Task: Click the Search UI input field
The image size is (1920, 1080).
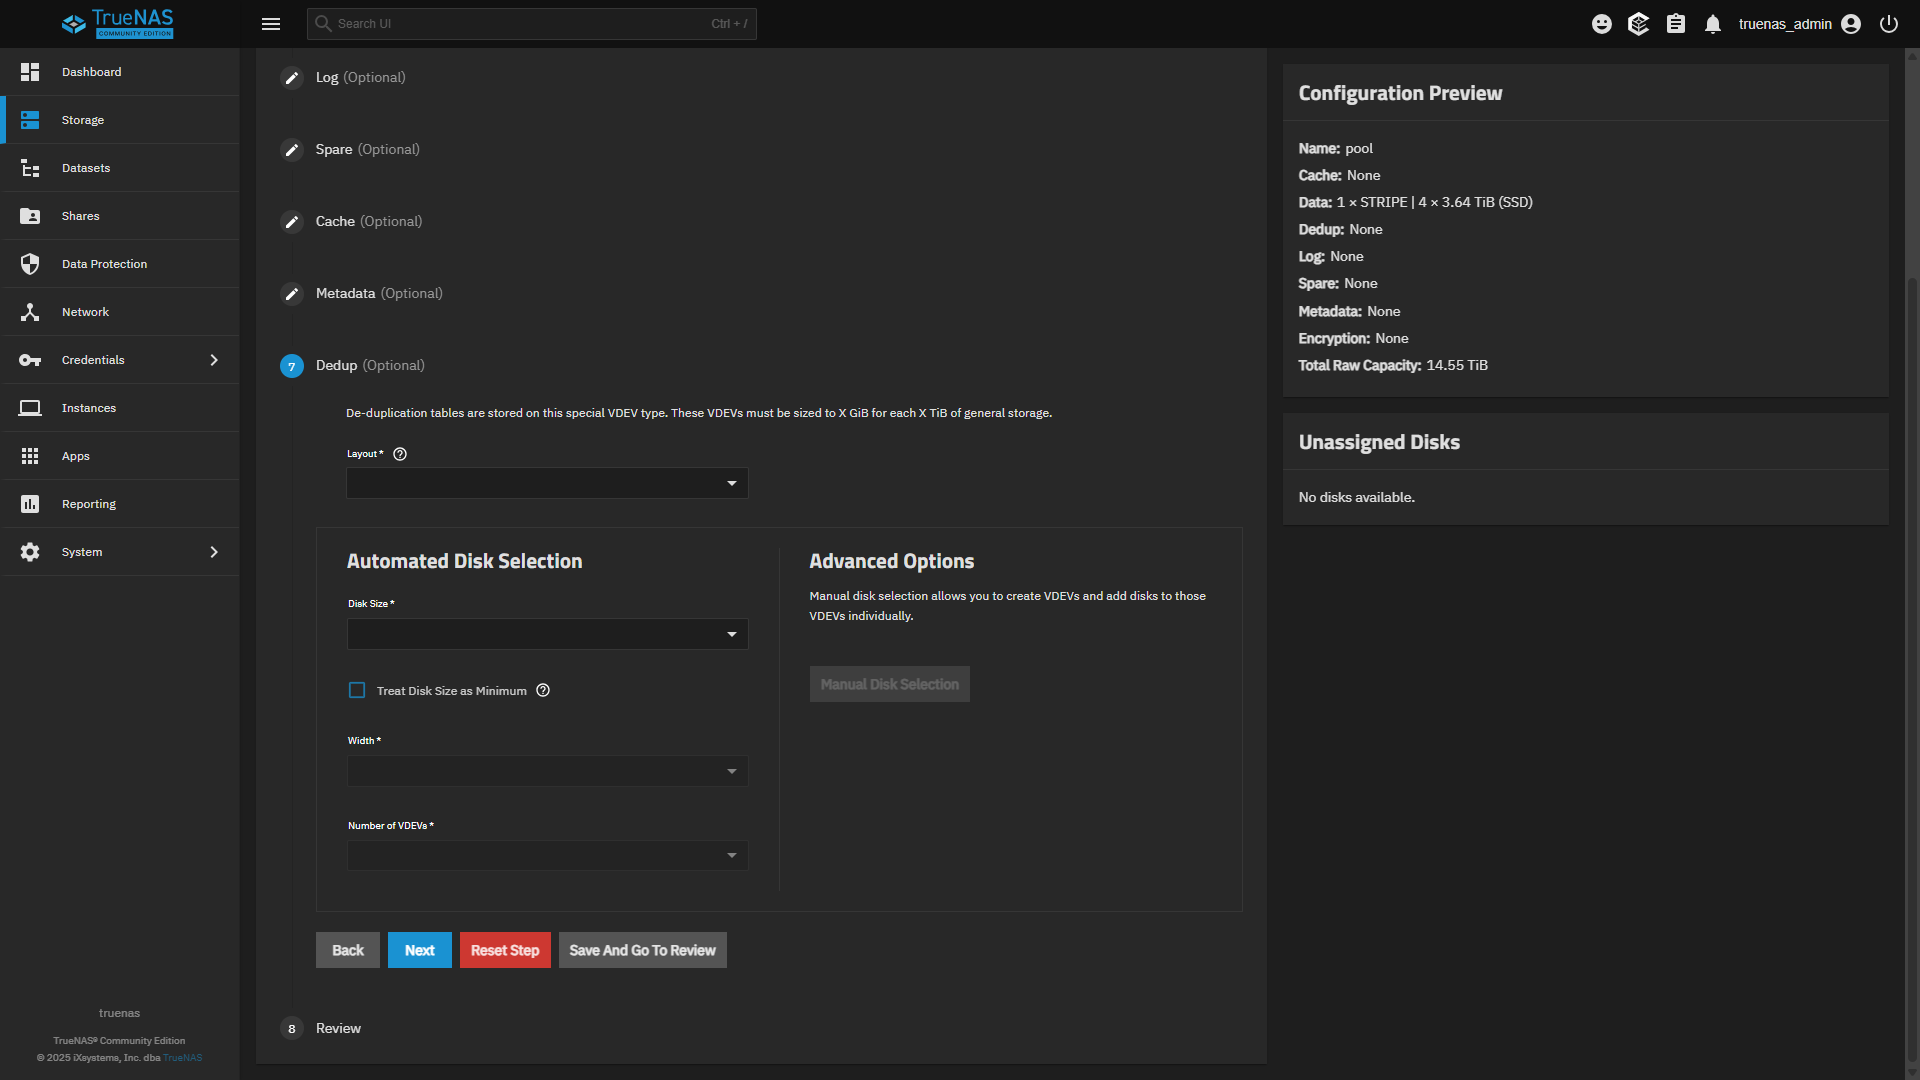Action: click(x=520, y=24)
